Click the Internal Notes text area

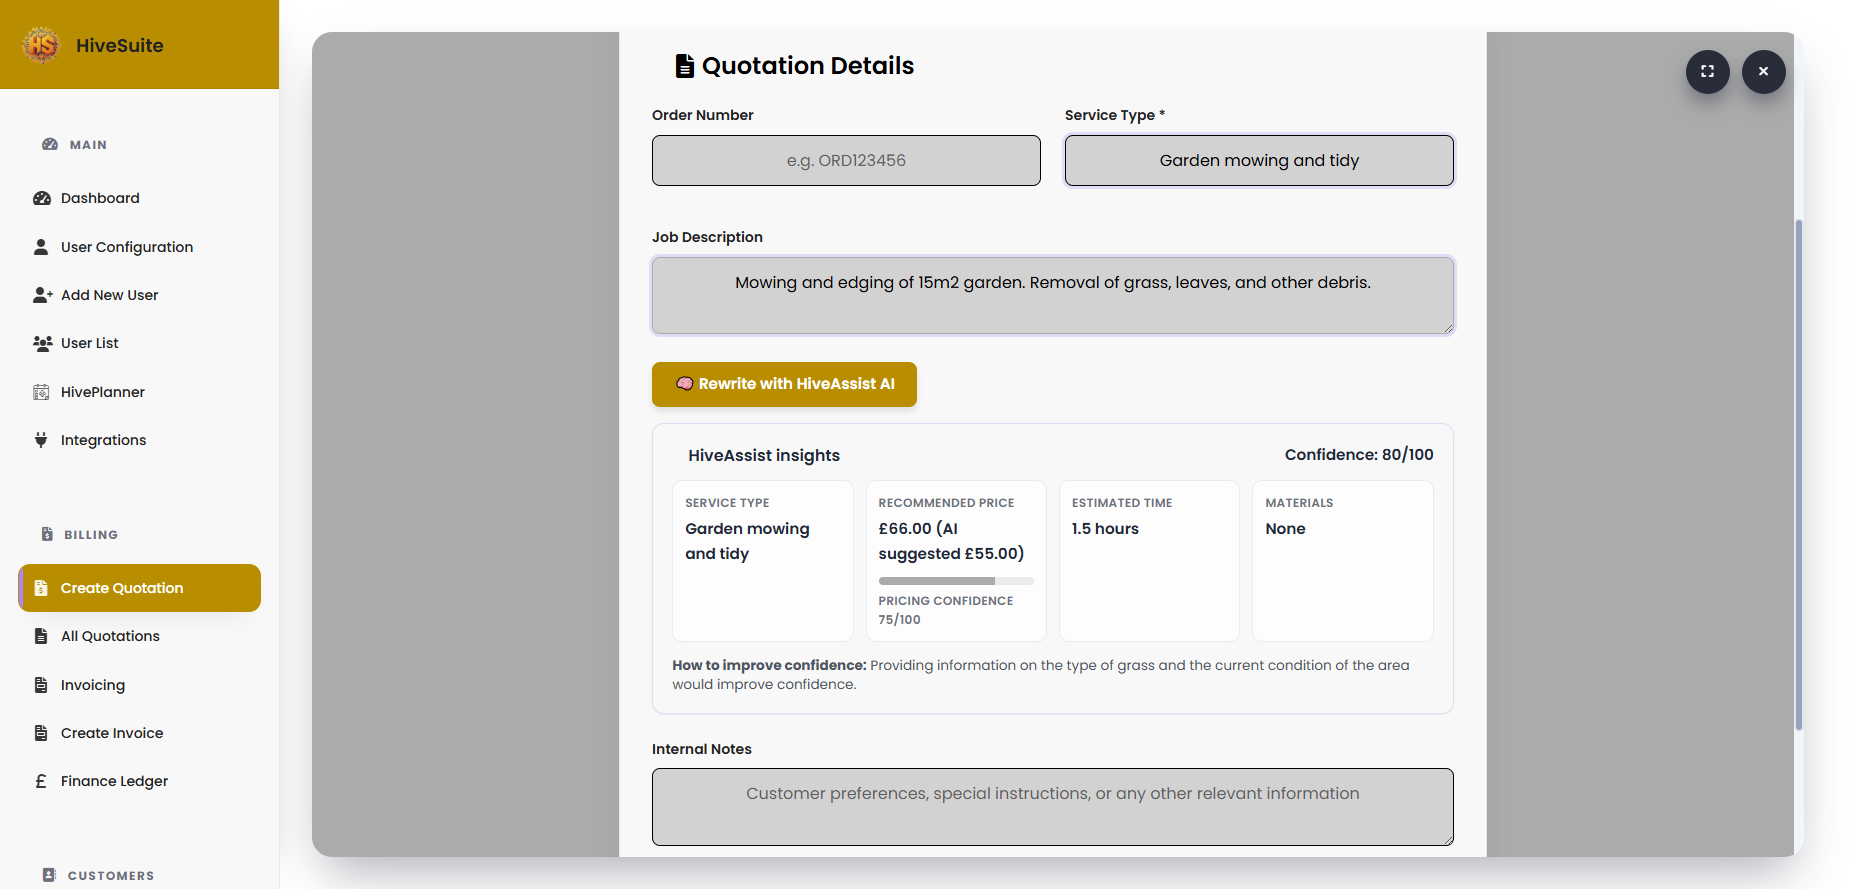[1052, 806]
